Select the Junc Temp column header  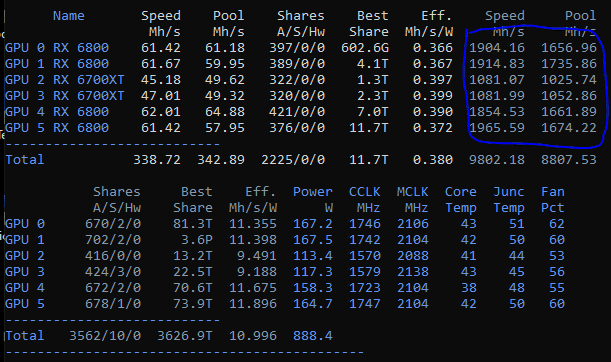click(509, 200)
